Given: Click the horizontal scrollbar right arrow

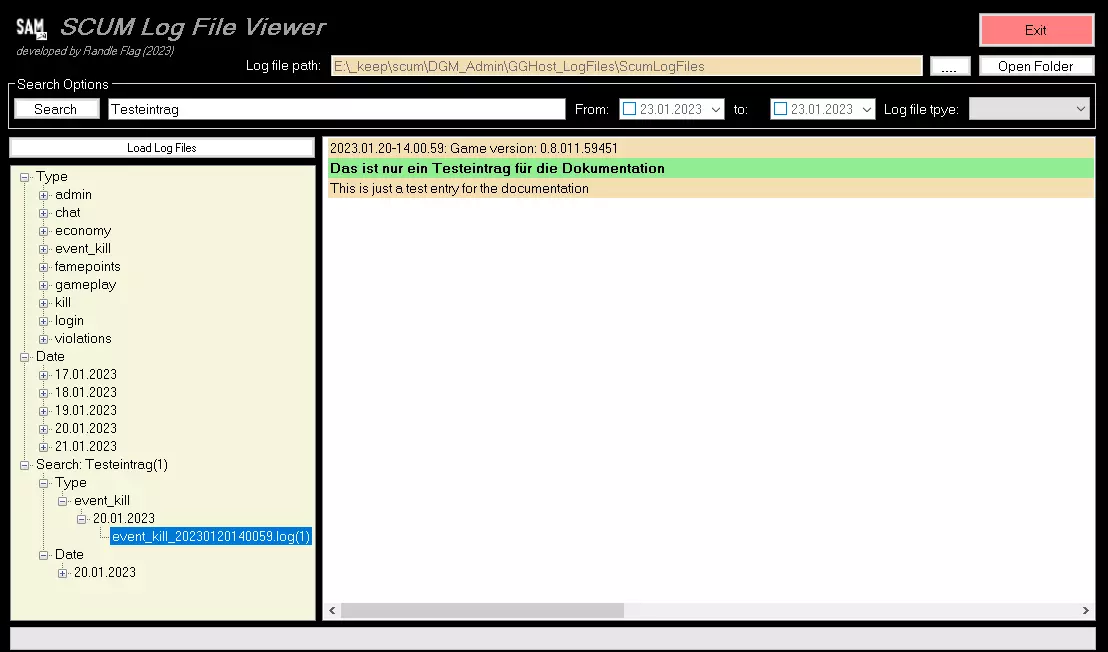Looking at the screenshot, I should [1086, 610].
